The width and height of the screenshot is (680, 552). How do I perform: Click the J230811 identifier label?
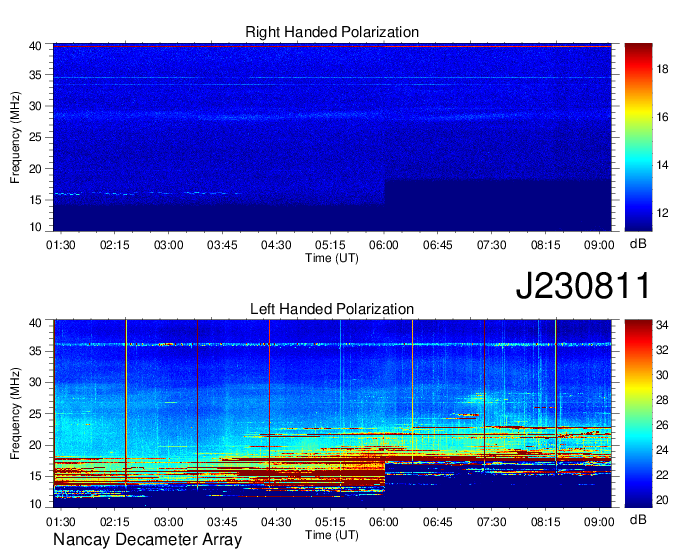[x=583, y=285]
